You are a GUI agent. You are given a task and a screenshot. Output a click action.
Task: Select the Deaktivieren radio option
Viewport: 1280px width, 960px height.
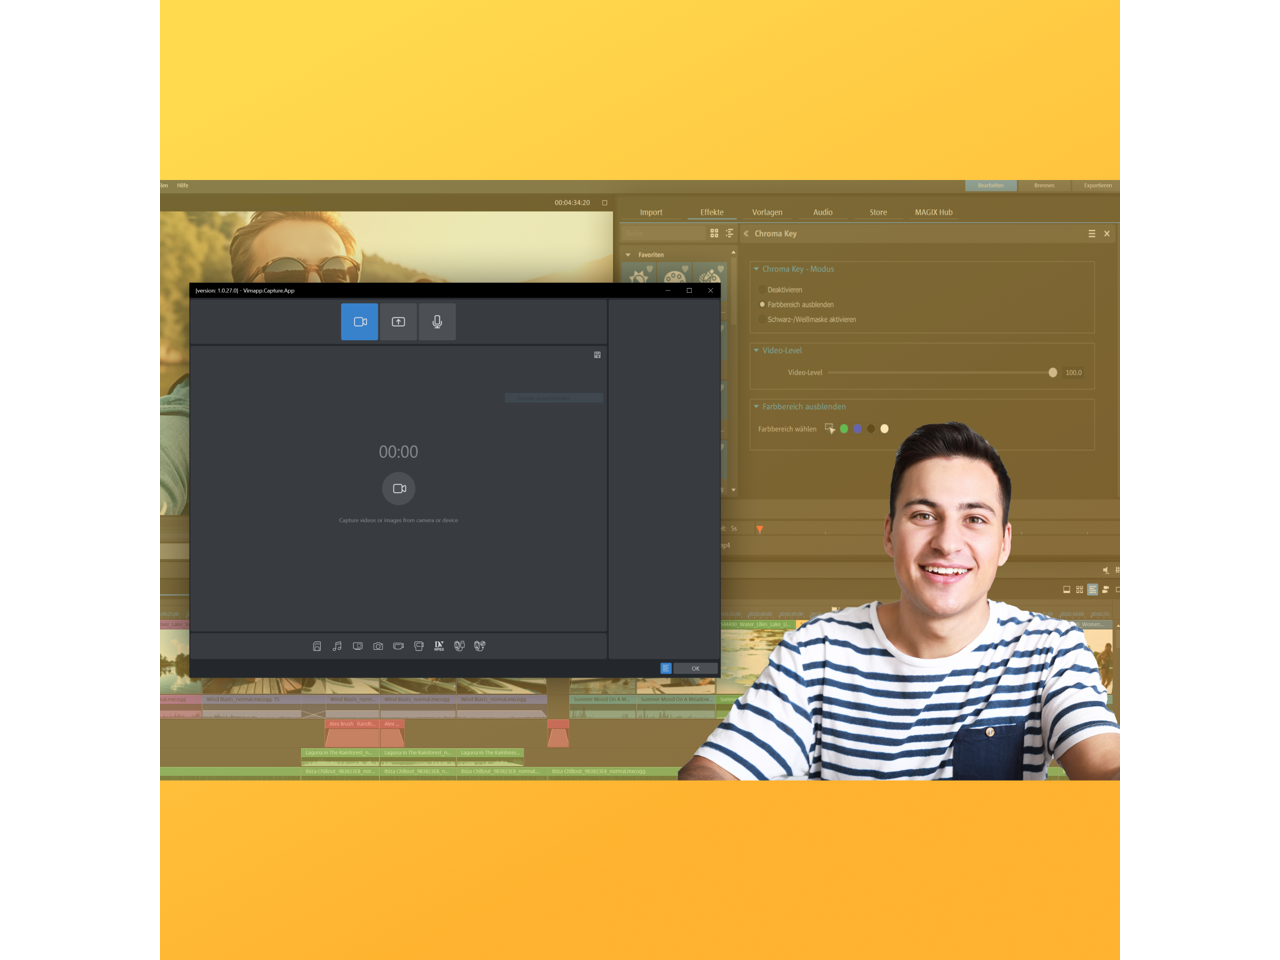point(762,290)
